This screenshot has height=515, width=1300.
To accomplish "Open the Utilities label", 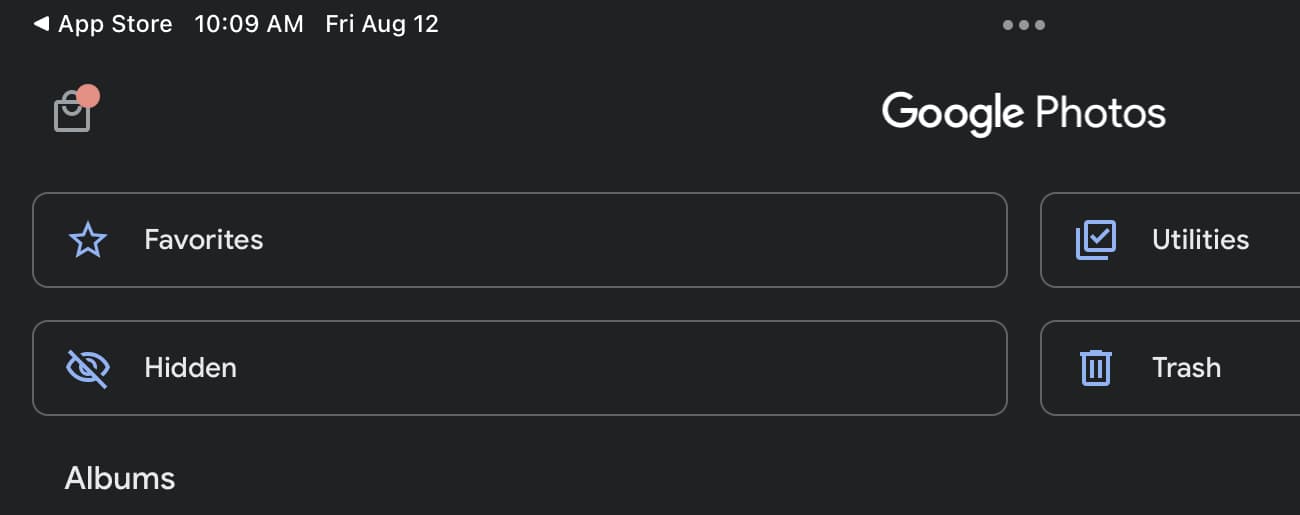I will click(x=1200, y=240).
